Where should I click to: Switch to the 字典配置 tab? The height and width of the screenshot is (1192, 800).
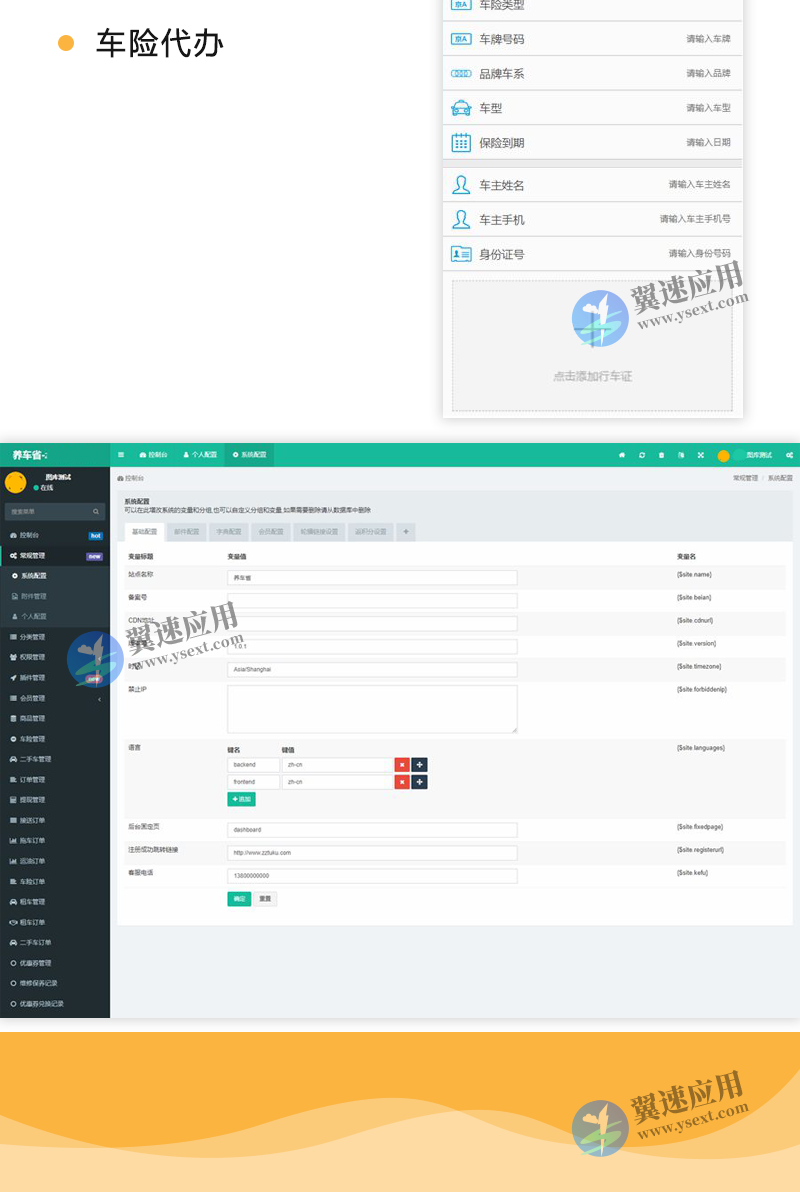[x=229, y=532]
